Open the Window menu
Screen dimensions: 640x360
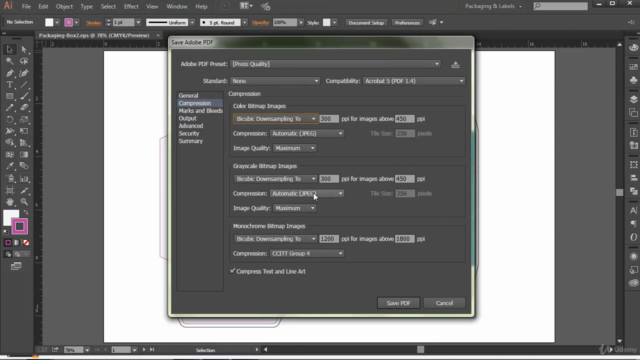[x=177, y=7]
